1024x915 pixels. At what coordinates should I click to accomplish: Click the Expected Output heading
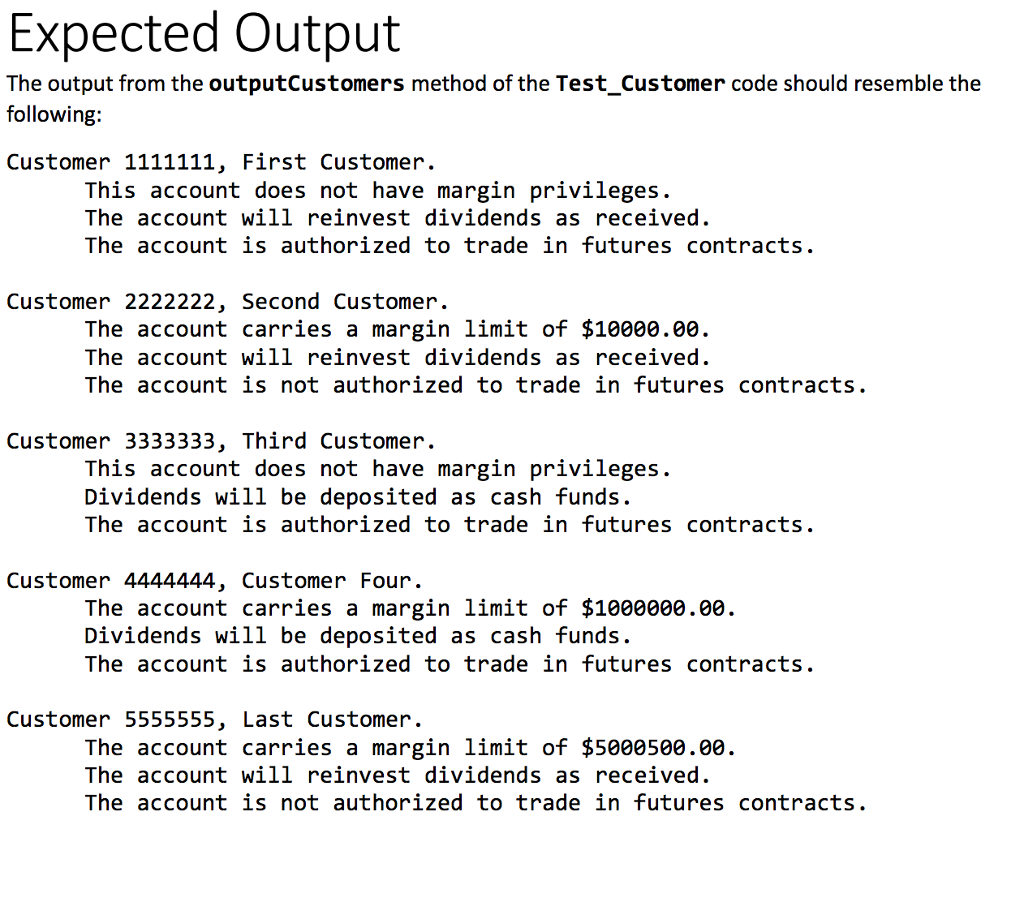coord(204,35)
